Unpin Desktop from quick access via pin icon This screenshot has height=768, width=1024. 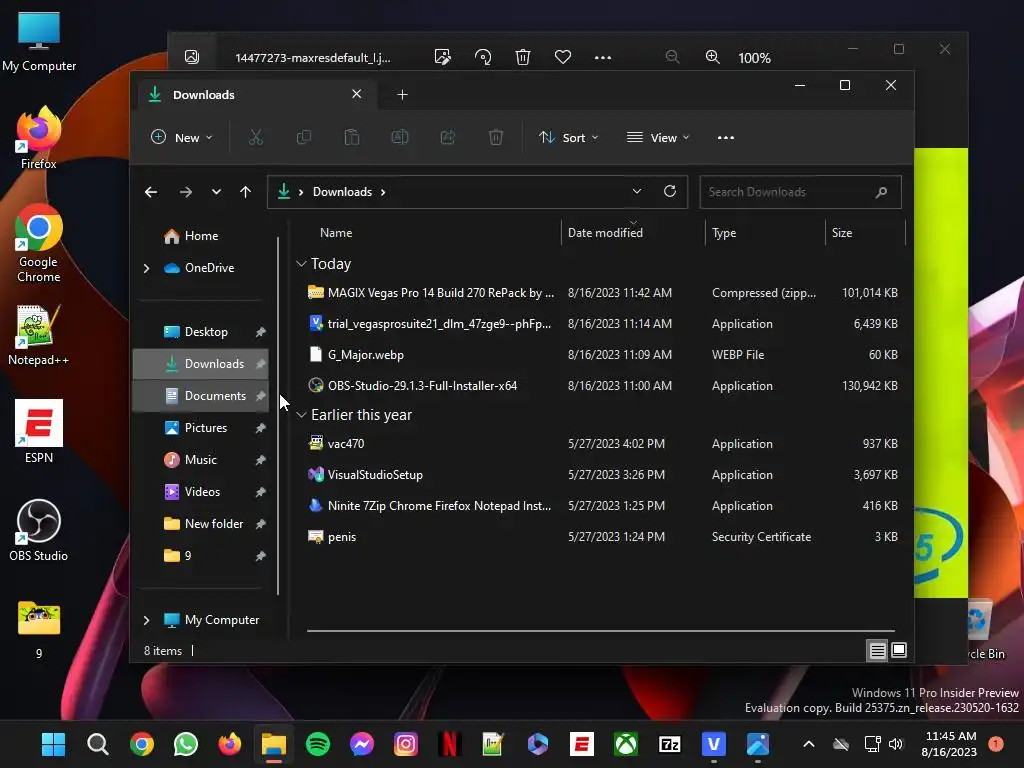coord(261,332)
